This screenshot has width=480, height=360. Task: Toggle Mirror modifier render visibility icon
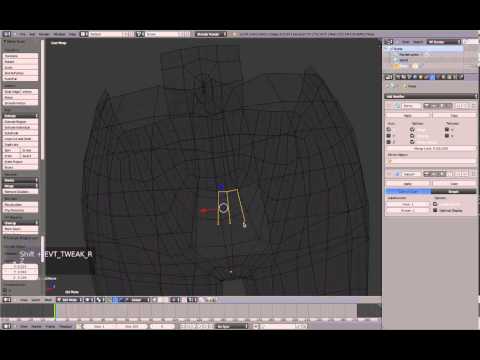(x=427, y=106)
